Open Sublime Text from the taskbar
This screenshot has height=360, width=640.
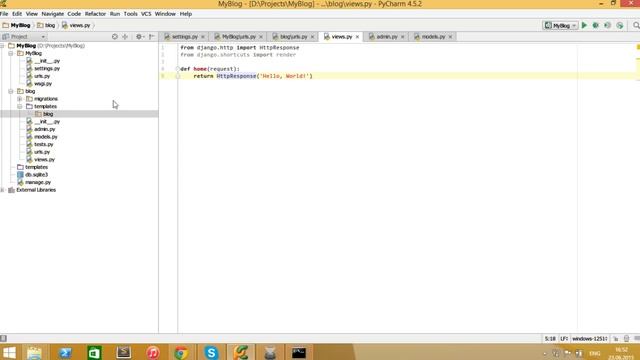click(x=124, y=353)
